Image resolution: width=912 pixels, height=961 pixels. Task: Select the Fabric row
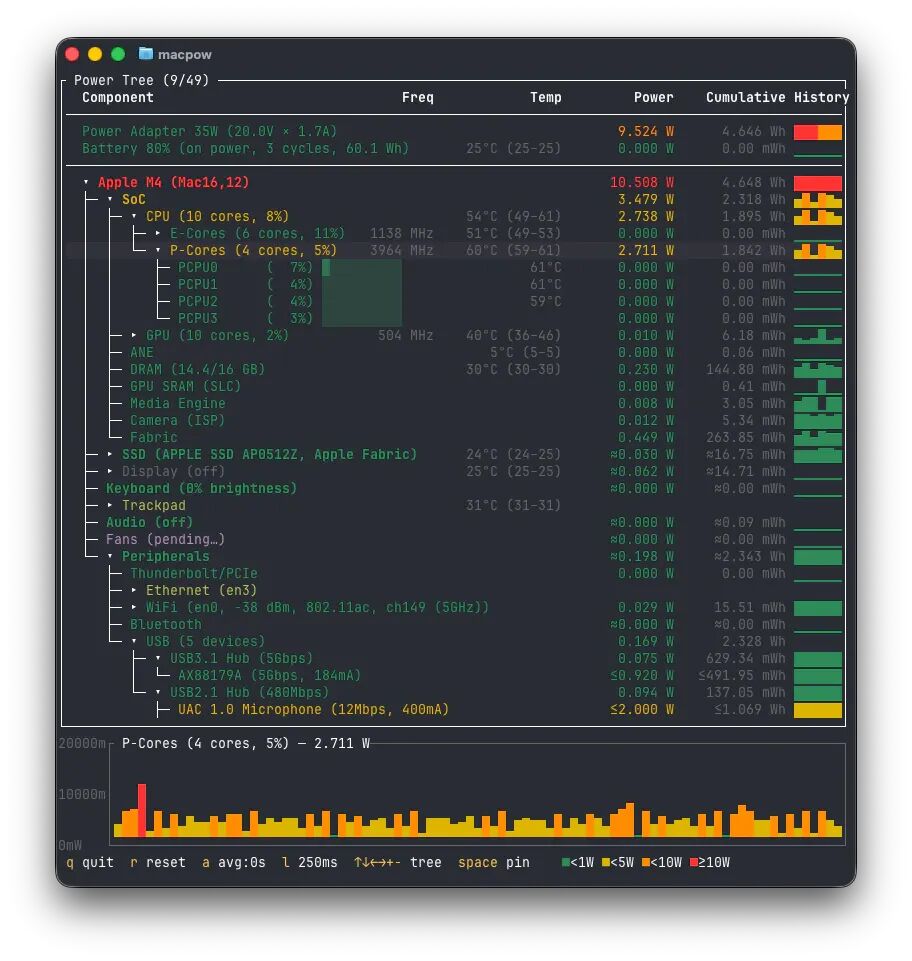(454, 438)
